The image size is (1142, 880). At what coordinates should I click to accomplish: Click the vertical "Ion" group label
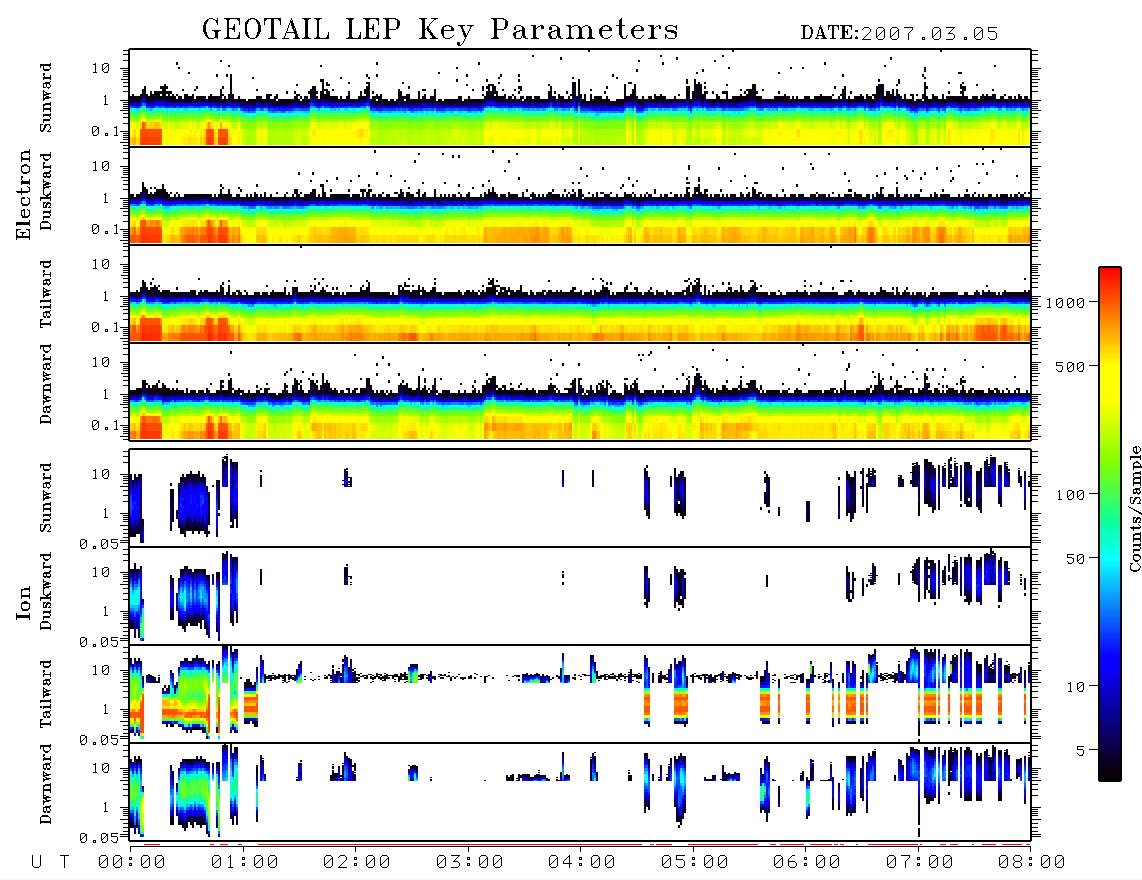24,603
